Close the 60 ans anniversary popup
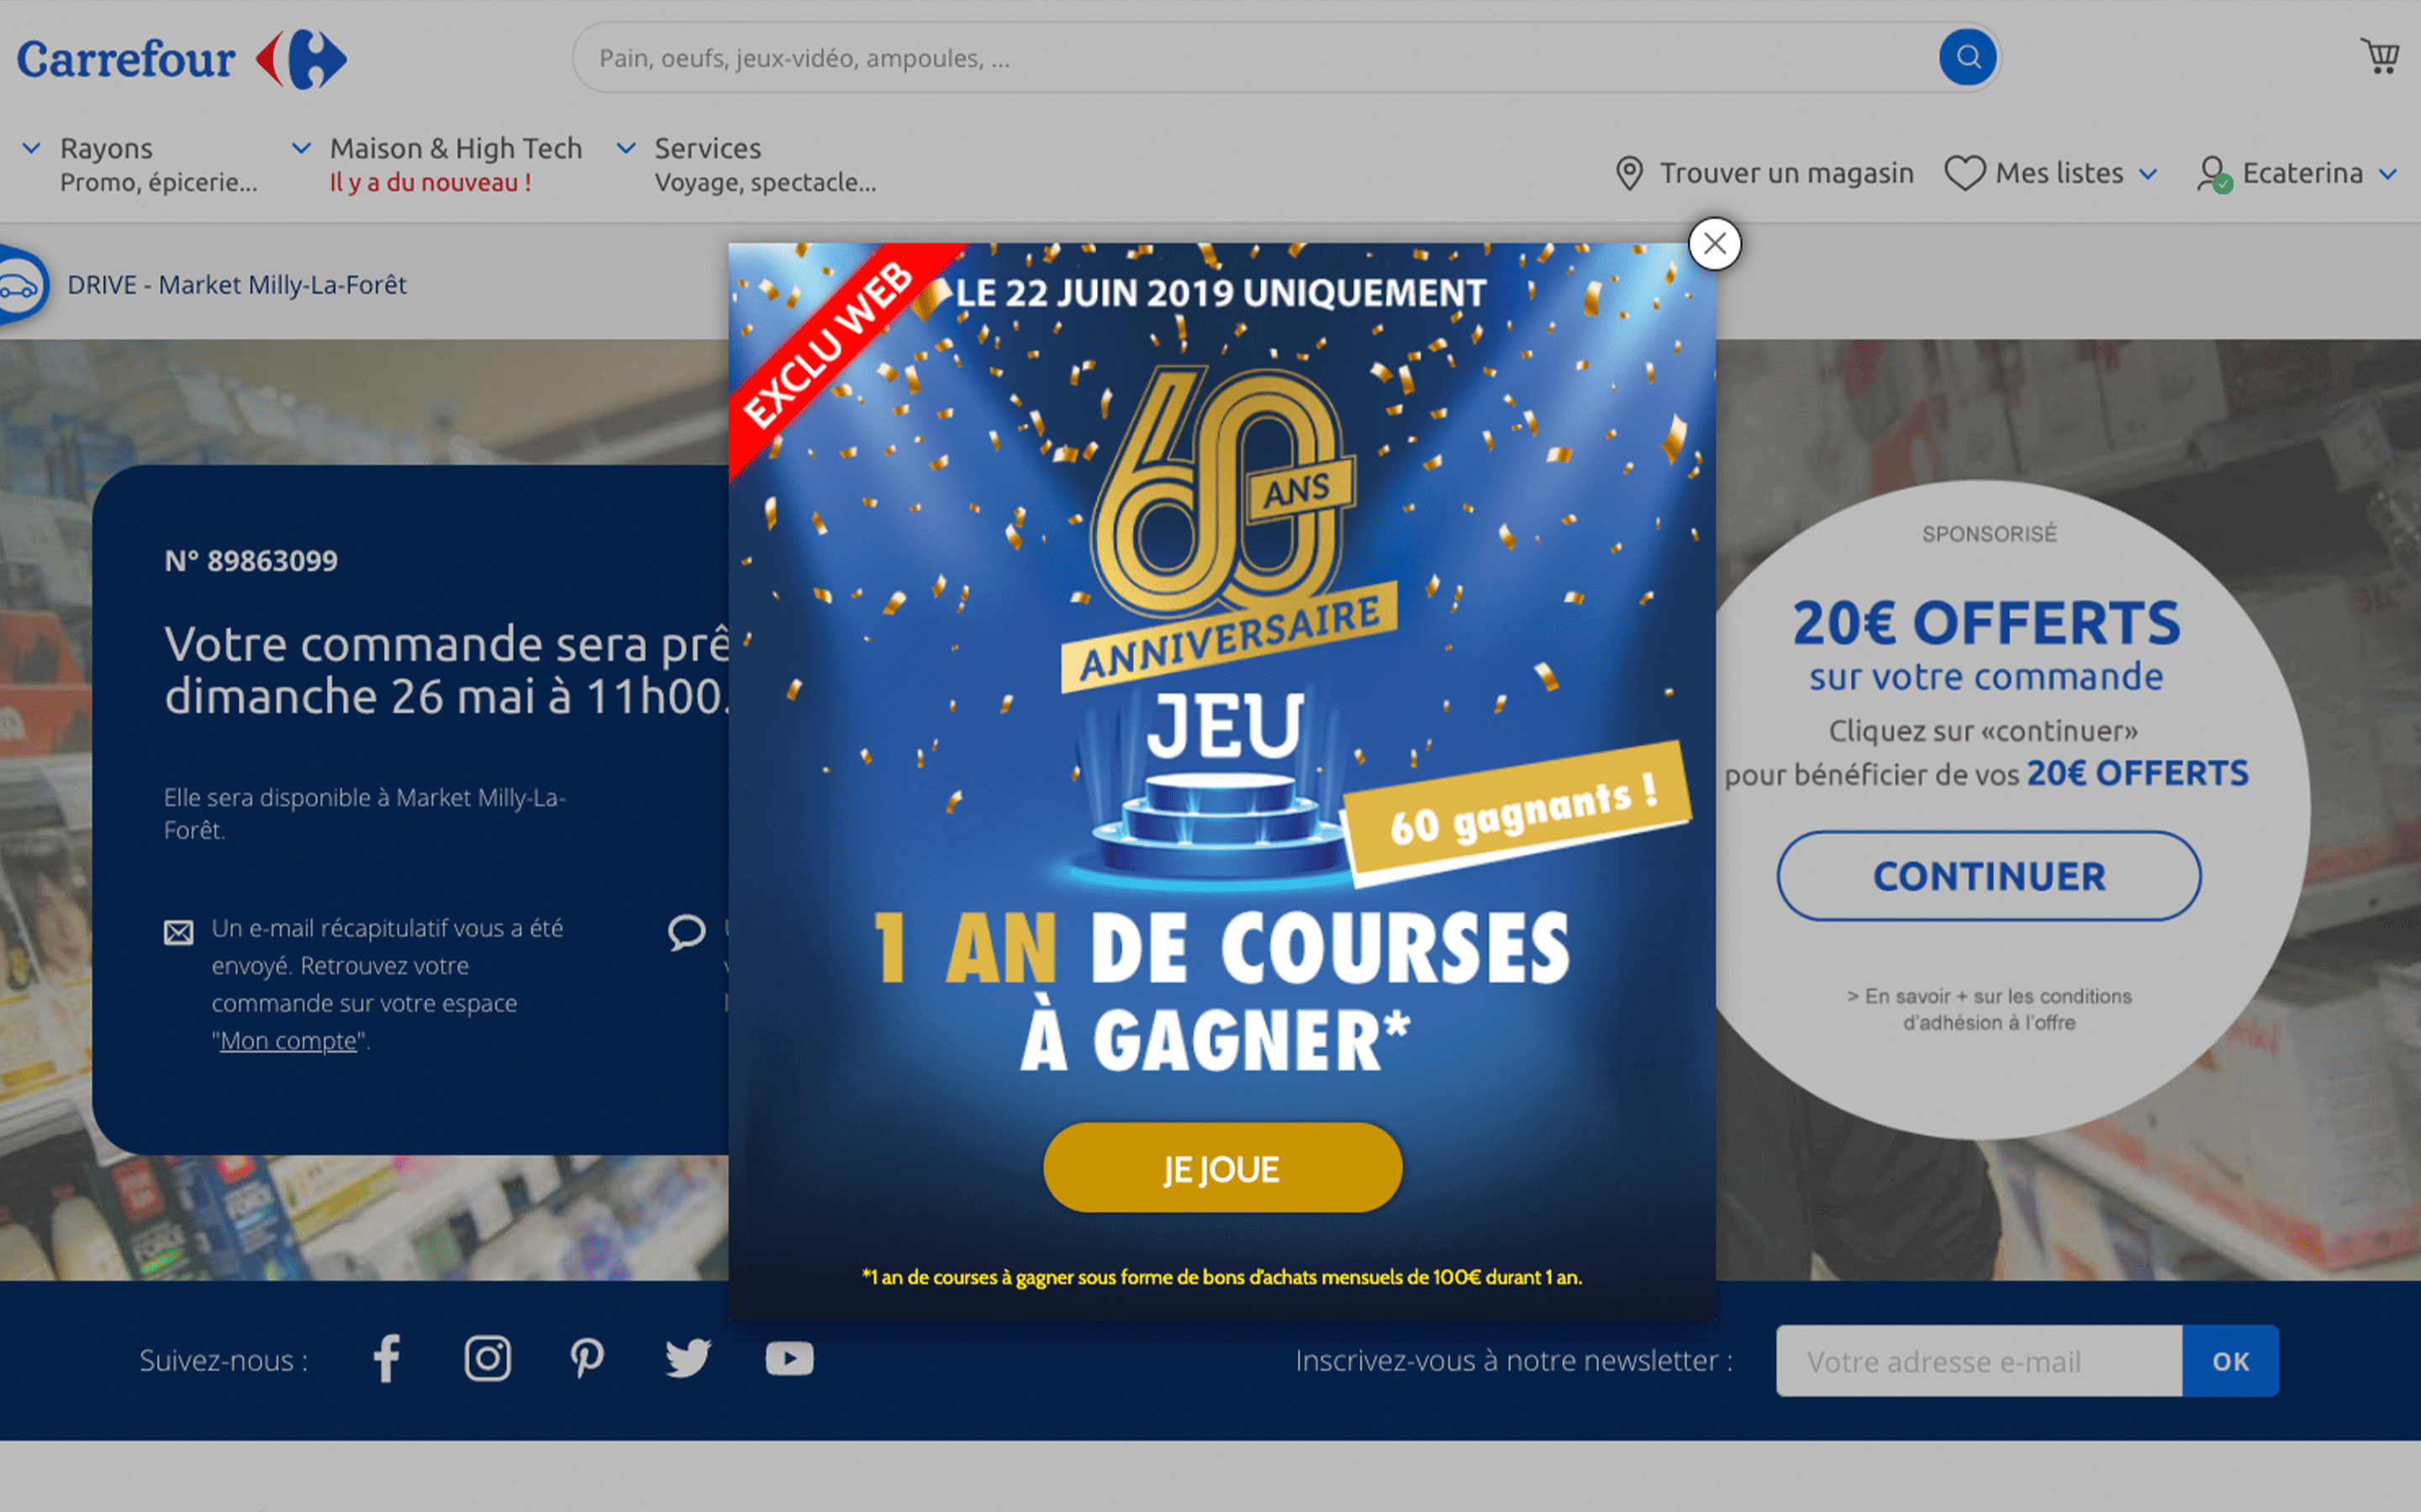 1714,244
